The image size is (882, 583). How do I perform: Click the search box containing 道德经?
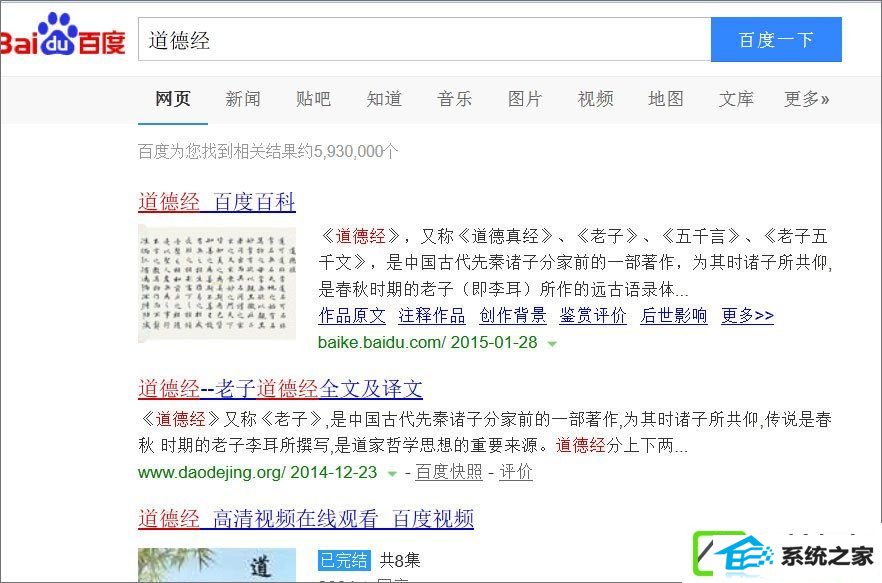(425, 39)
